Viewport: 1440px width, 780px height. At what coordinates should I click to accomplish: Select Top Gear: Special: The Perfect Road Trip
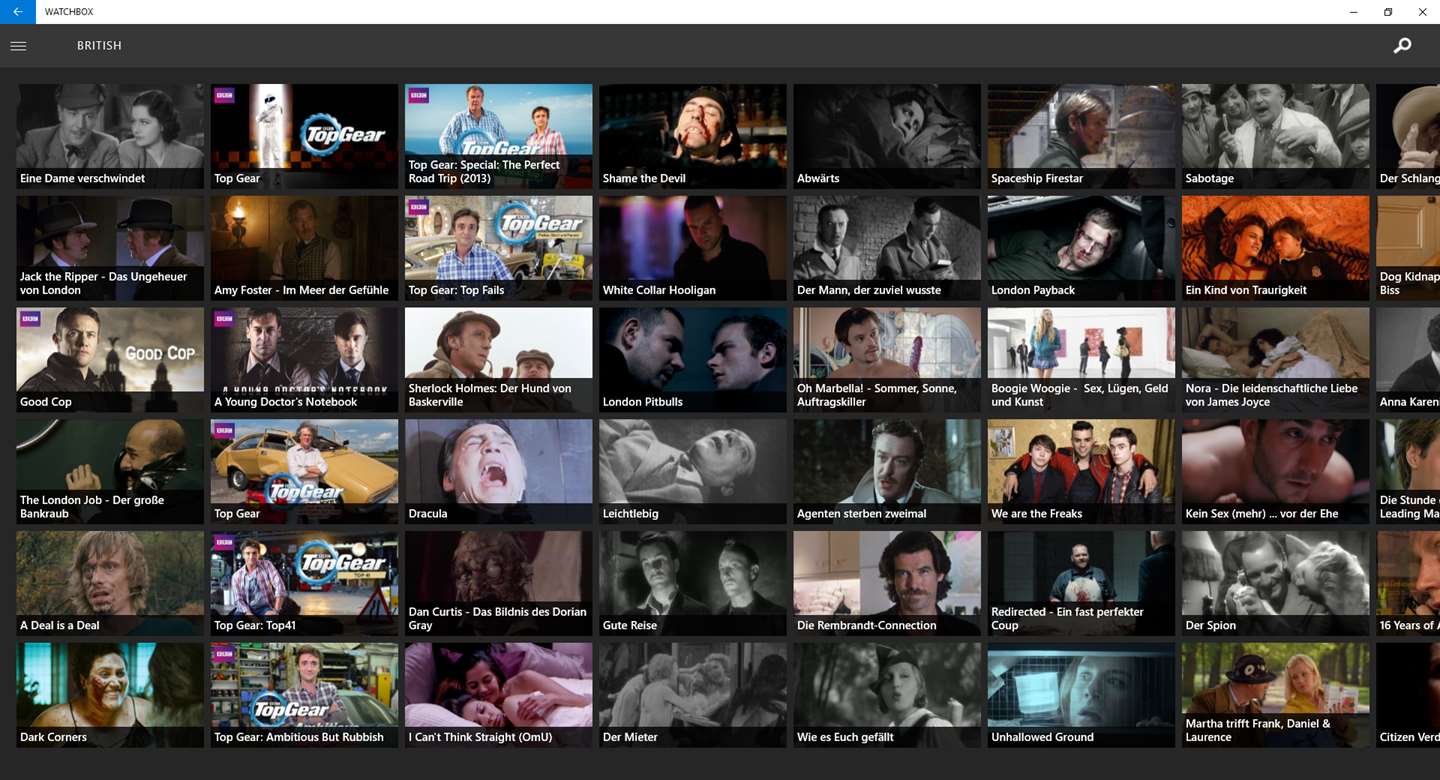[x=498, y=136]
